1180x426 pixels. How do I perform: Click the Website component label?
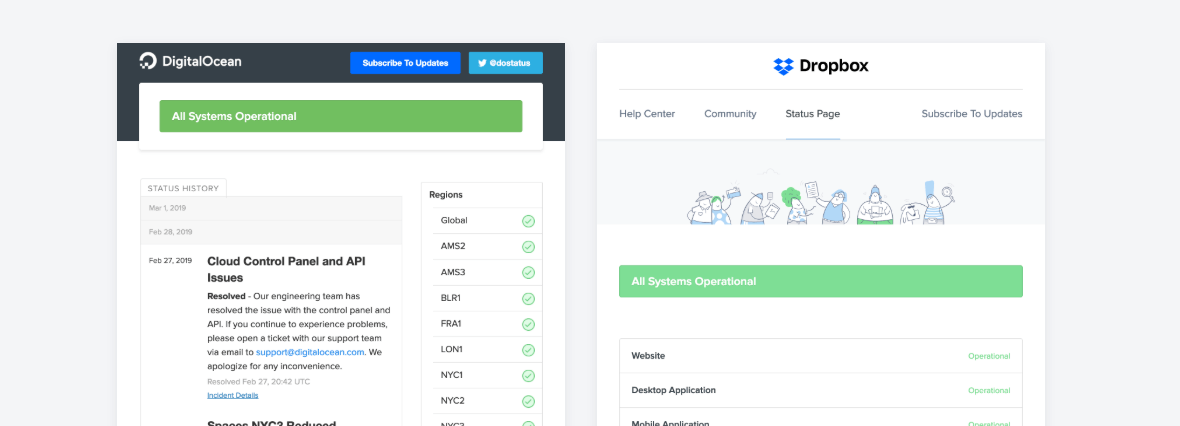click(648, 356)
